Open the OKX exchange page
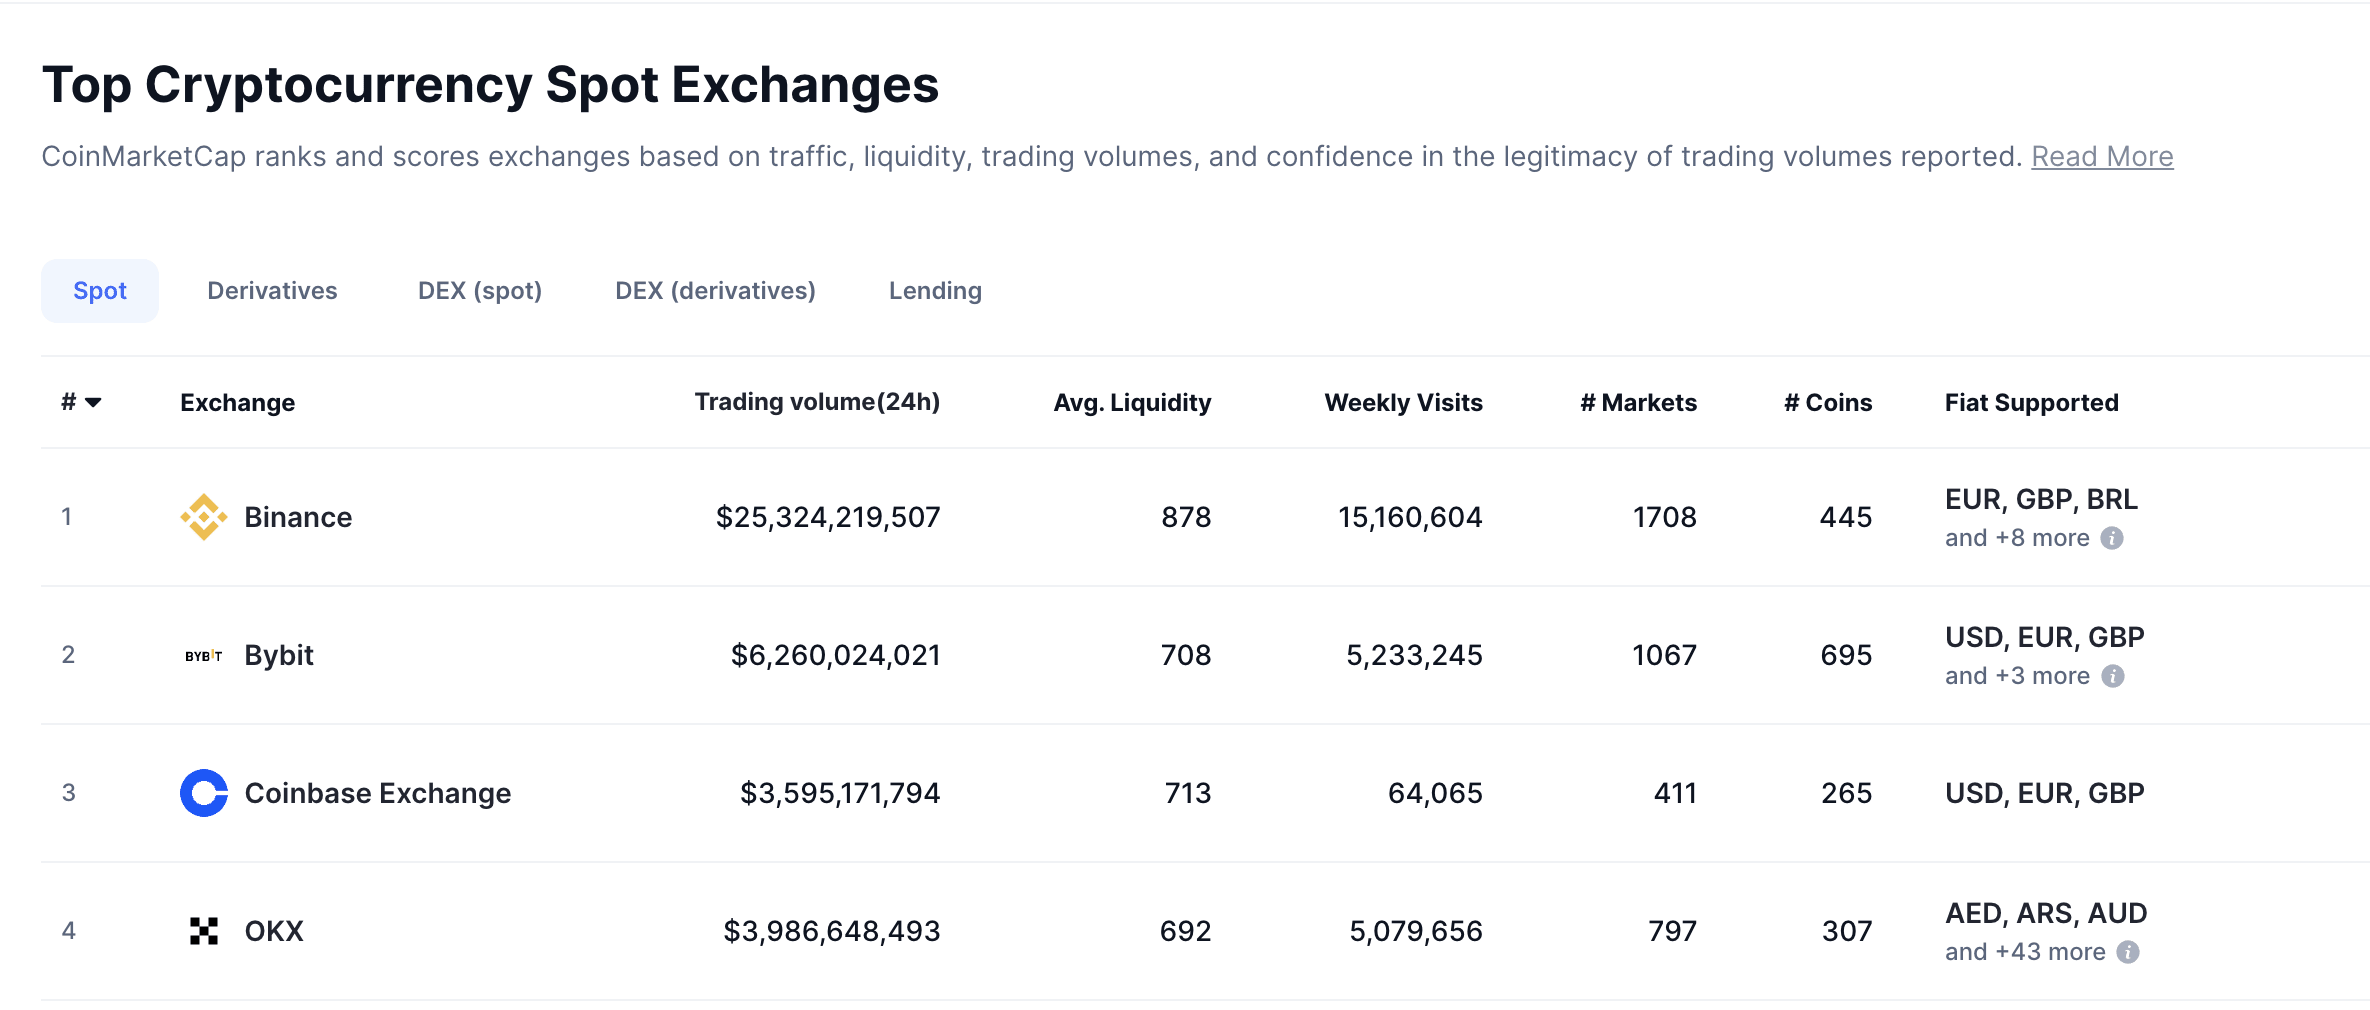 [274, 931]
